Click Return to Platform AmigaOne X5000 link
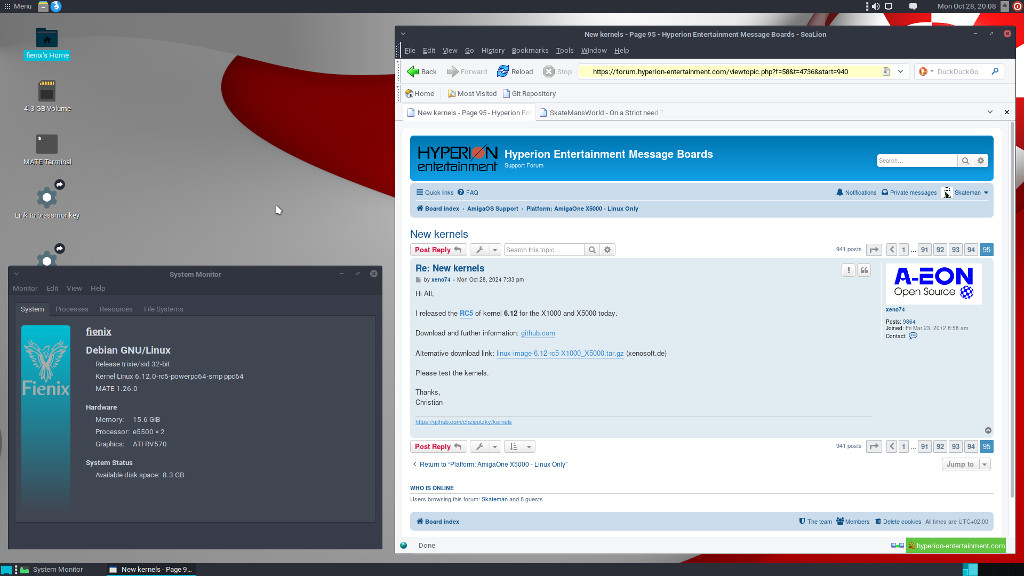 (490, 464)
